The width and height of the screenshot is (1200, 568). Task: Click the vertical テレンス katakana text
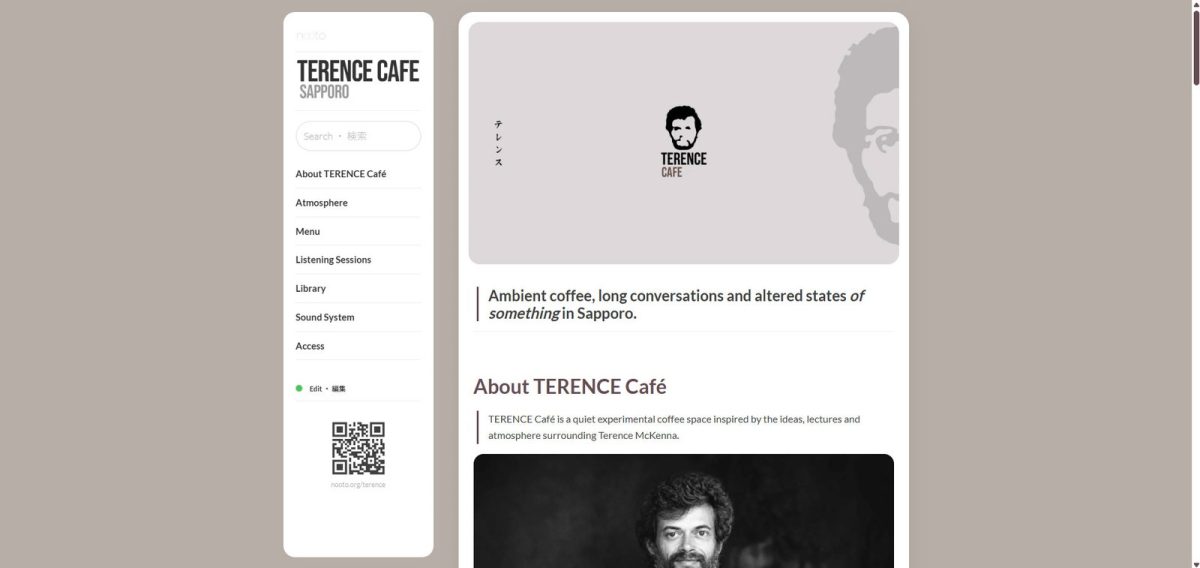pos(498,143)
